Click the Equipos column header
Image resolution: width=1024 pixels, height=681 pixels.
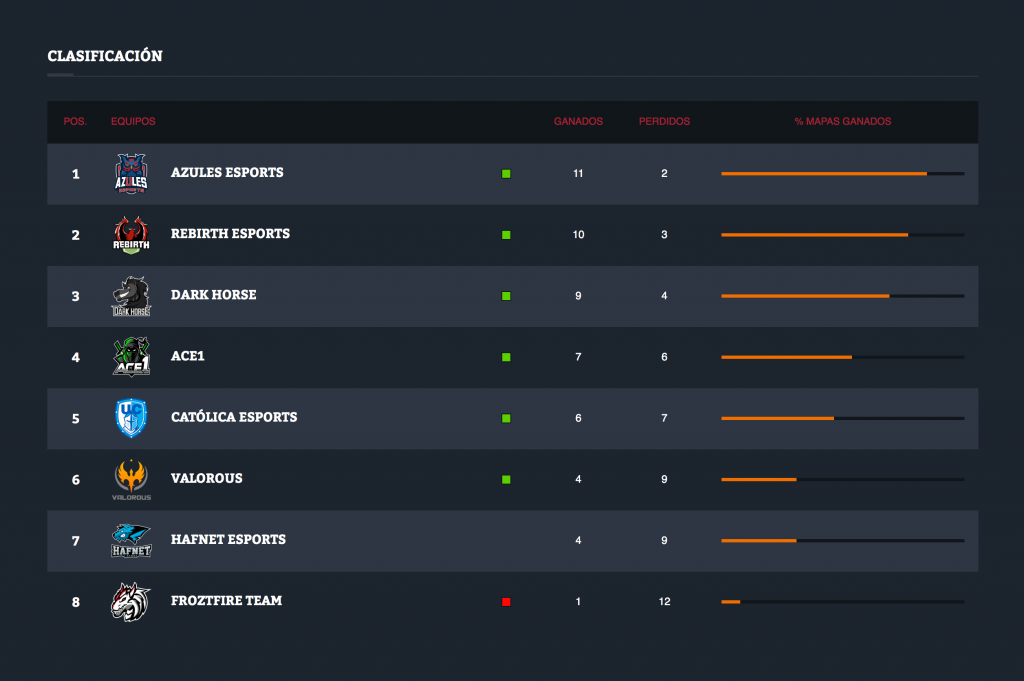(x=133, y=122)
